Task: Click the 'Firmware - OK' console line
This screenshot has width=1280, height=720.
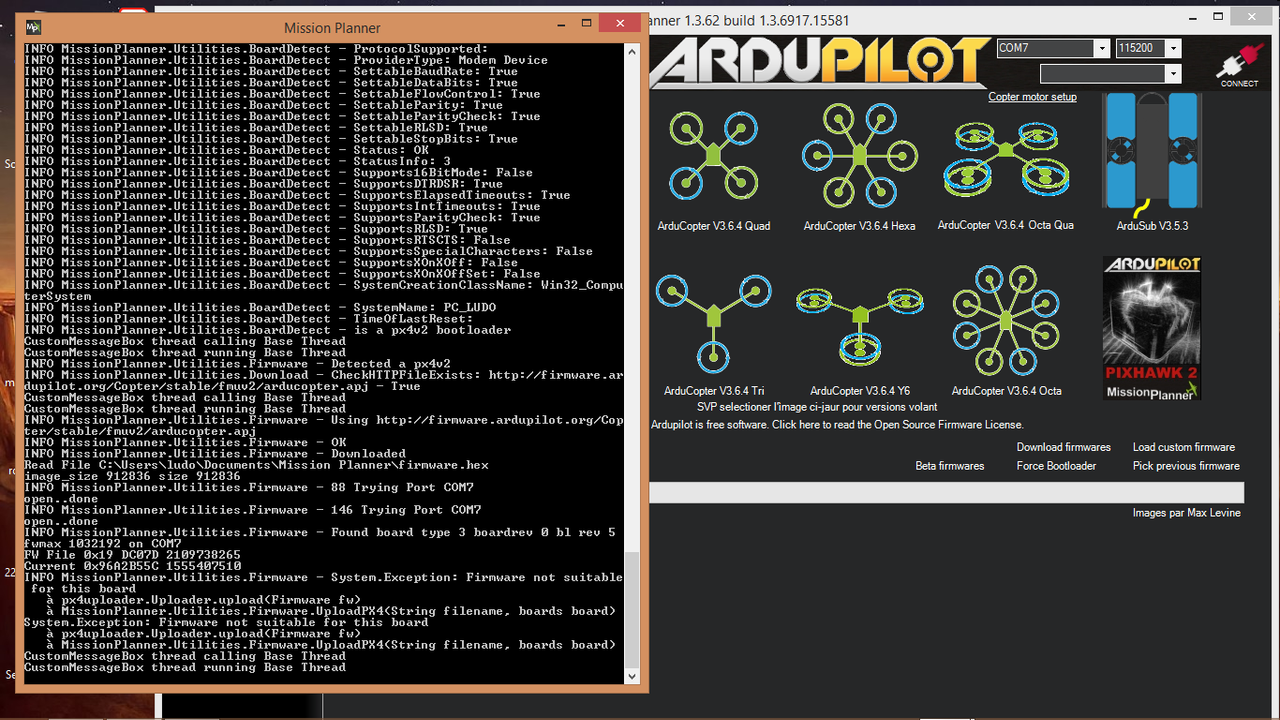Action: coord(185,443)
